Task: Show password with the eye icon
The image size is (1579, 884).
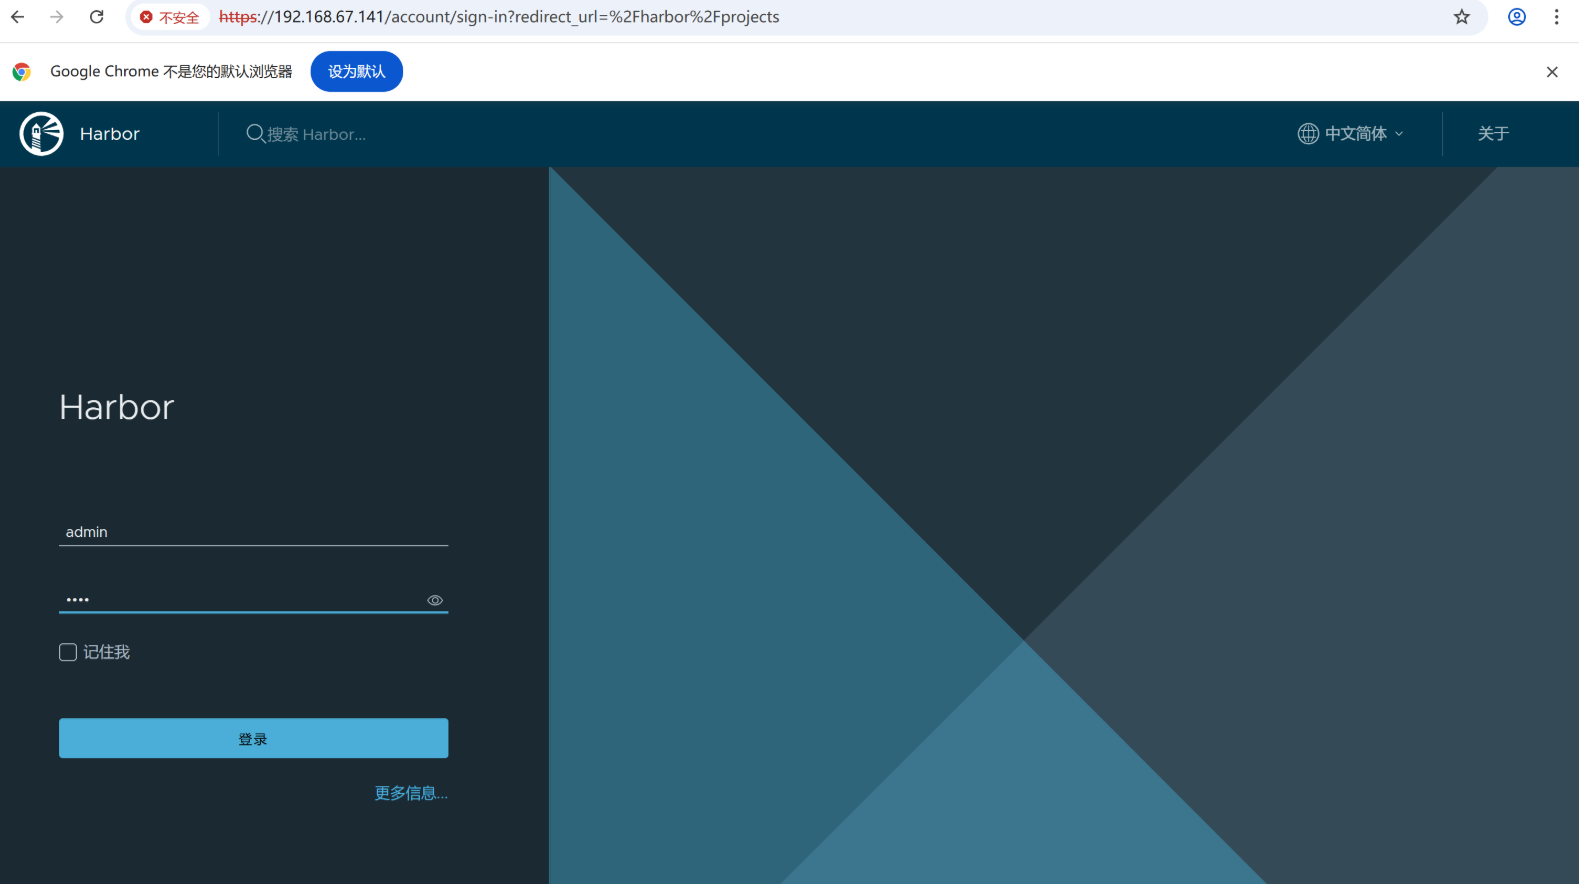Action: 435,600
